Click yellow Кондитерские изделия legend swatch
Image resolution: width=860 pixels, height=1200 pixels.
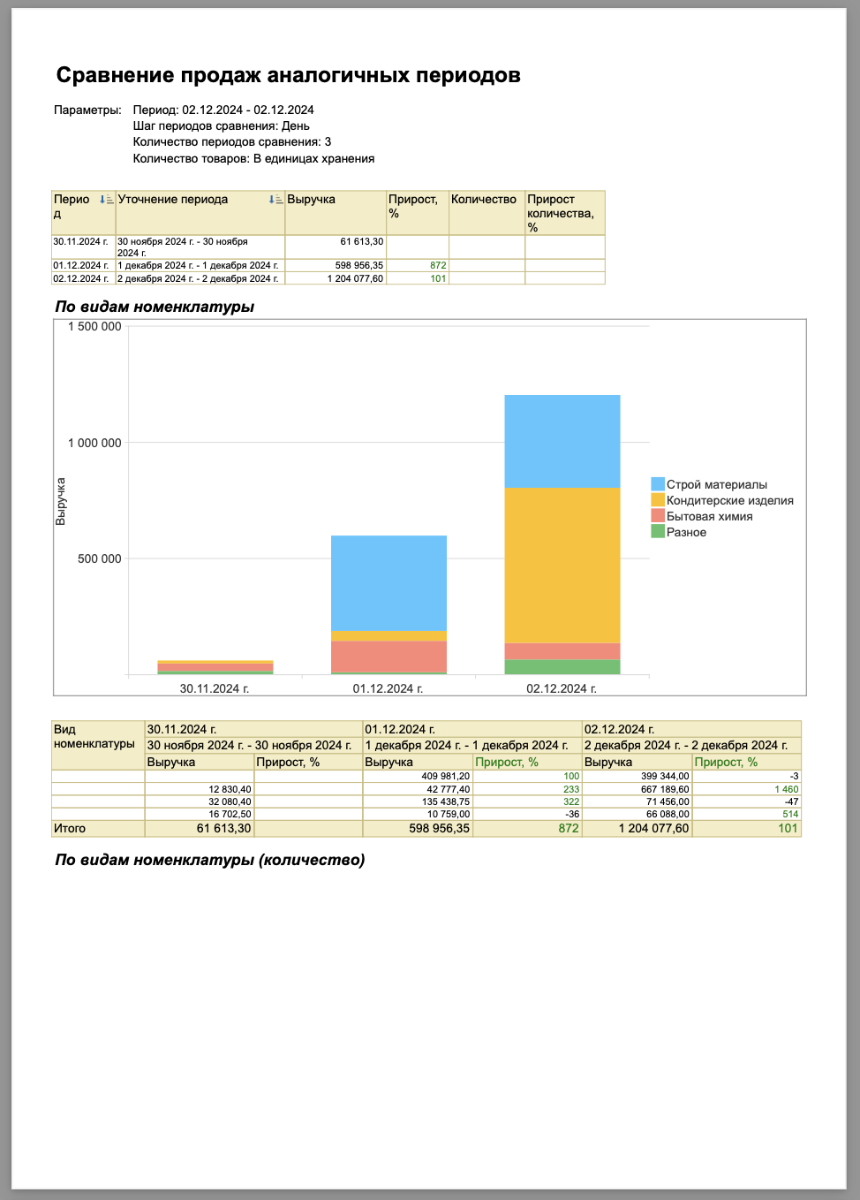658,500
